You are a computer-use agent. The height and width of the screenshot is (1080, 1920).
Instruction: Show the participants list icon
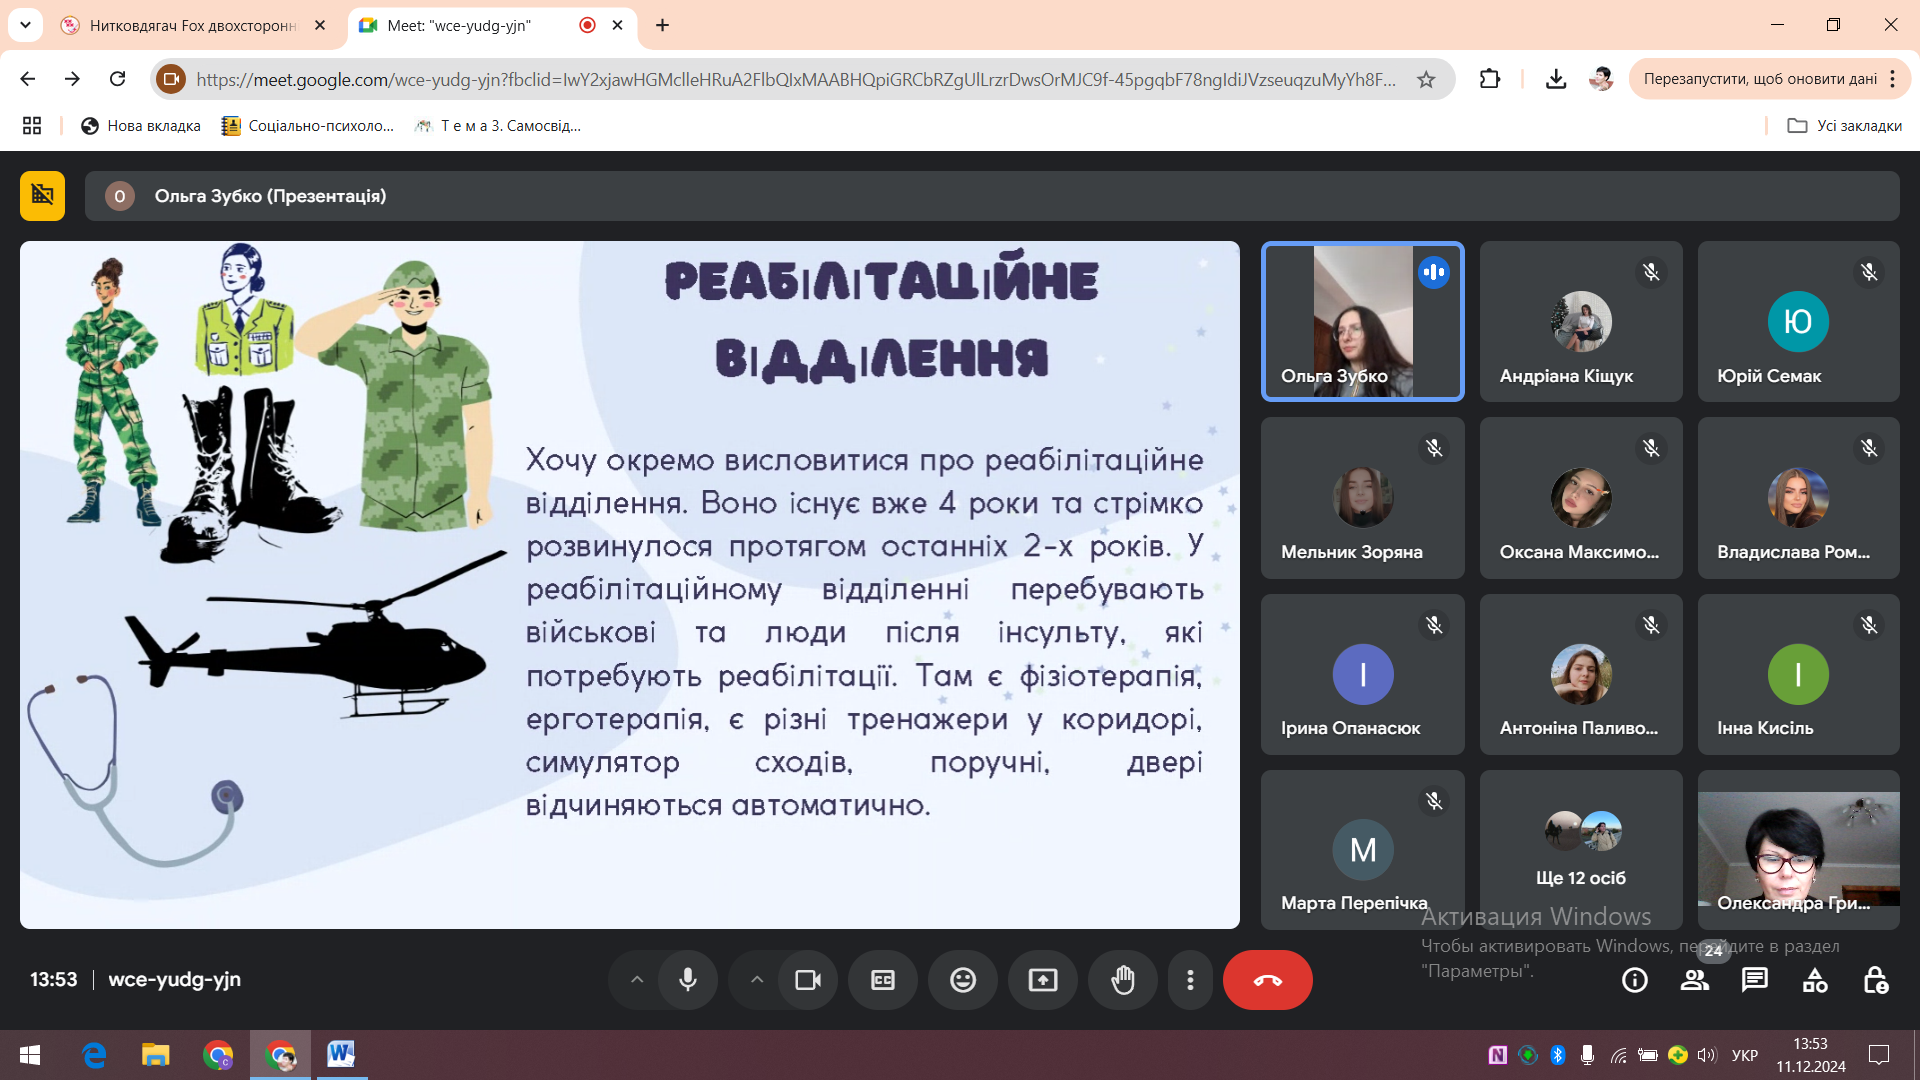[1695, 980]
